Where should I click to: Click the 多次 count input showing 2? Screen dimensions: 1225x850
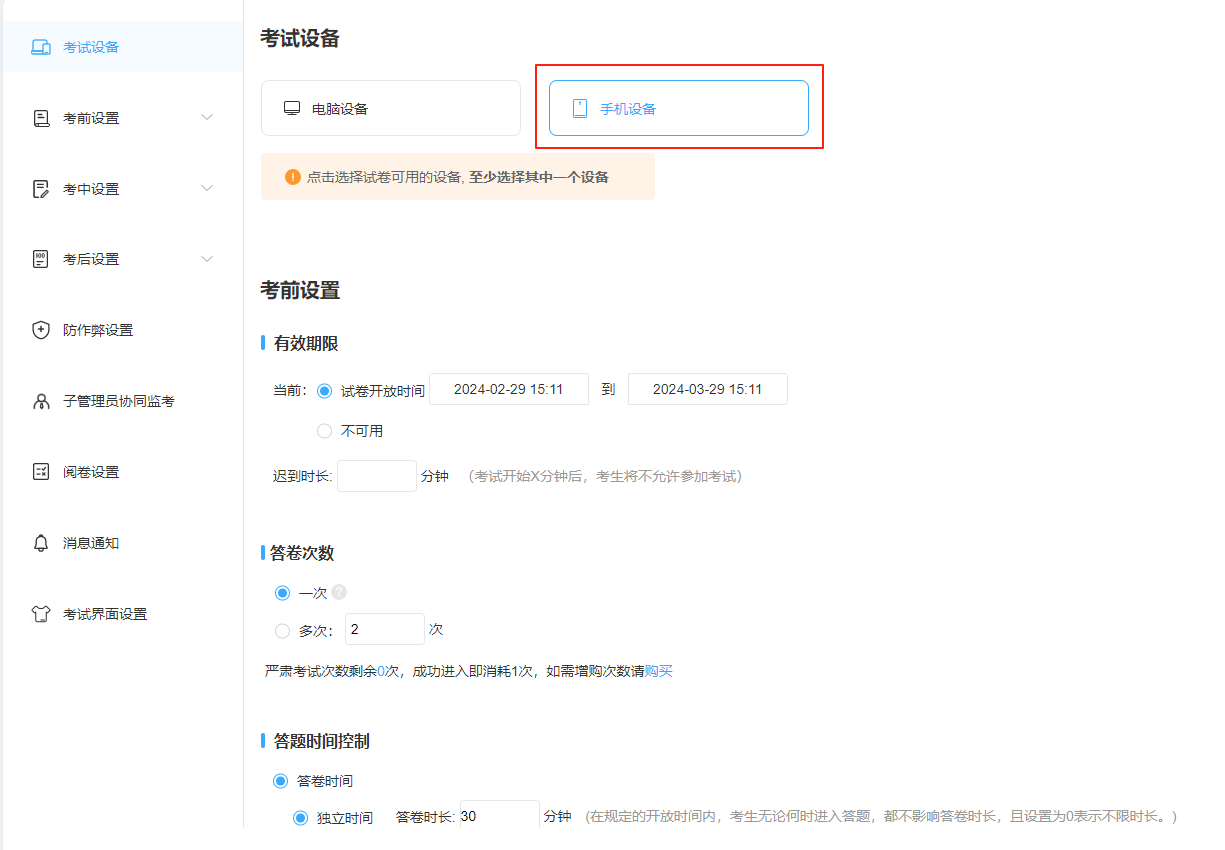385,629
